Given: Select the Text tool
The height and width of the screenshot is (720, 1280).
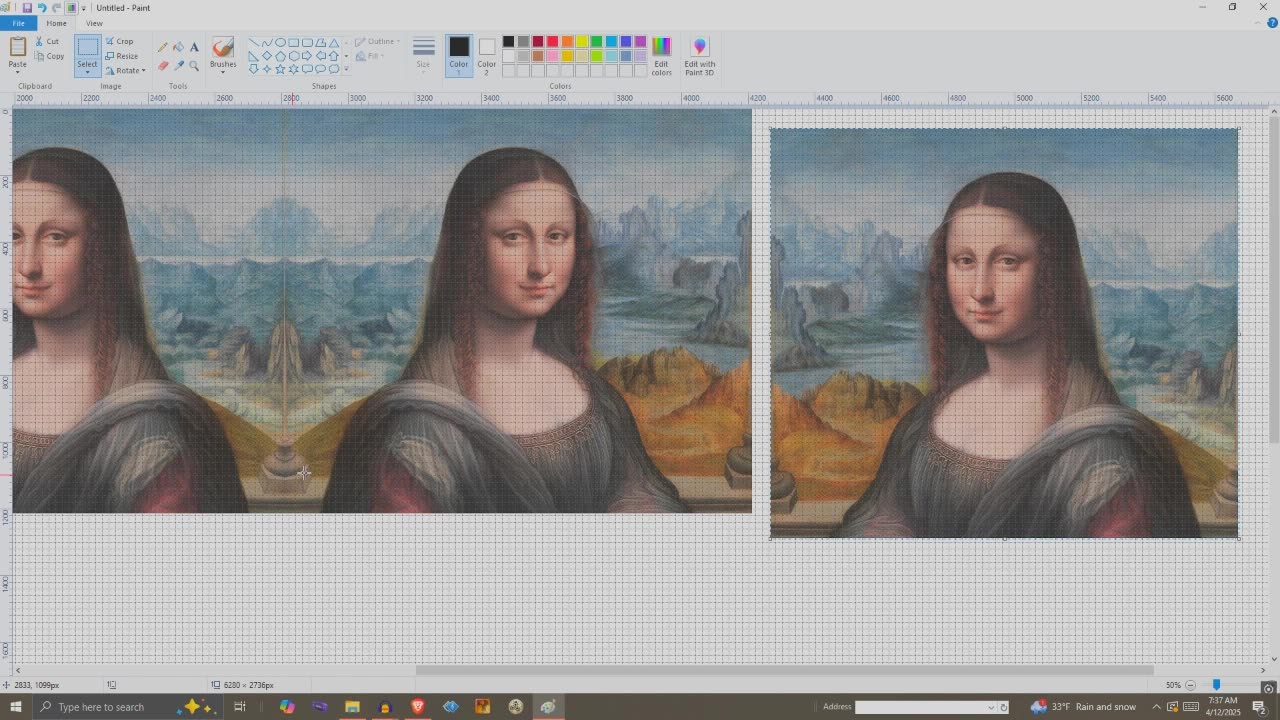Looking at the screenshot, I should pos(194,47).
